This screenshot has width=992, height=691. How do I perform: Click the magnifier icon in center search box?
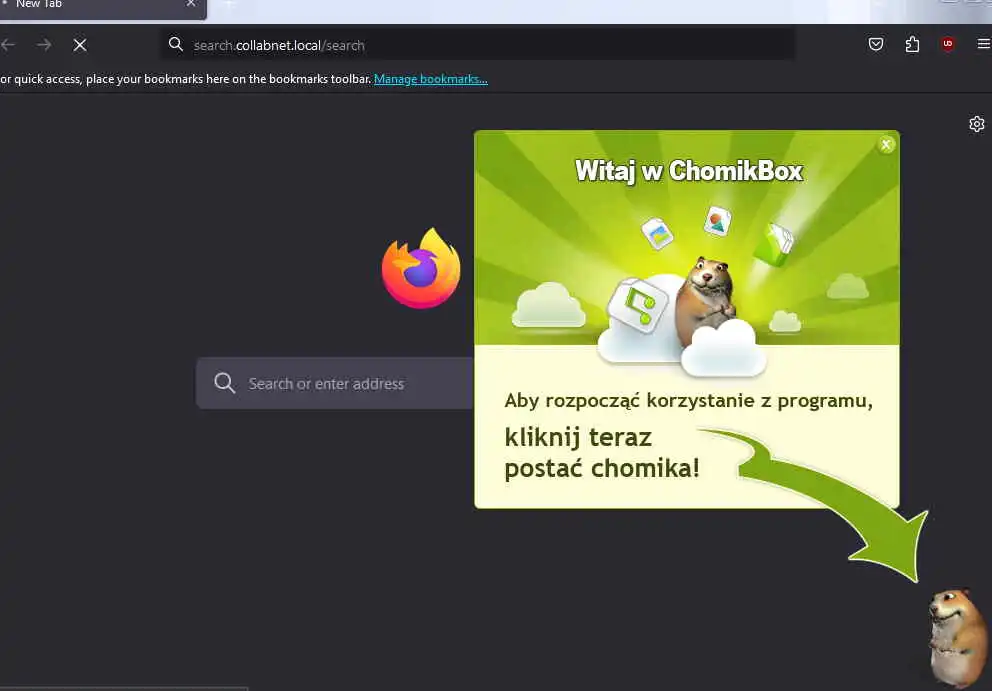click(225, 383)
